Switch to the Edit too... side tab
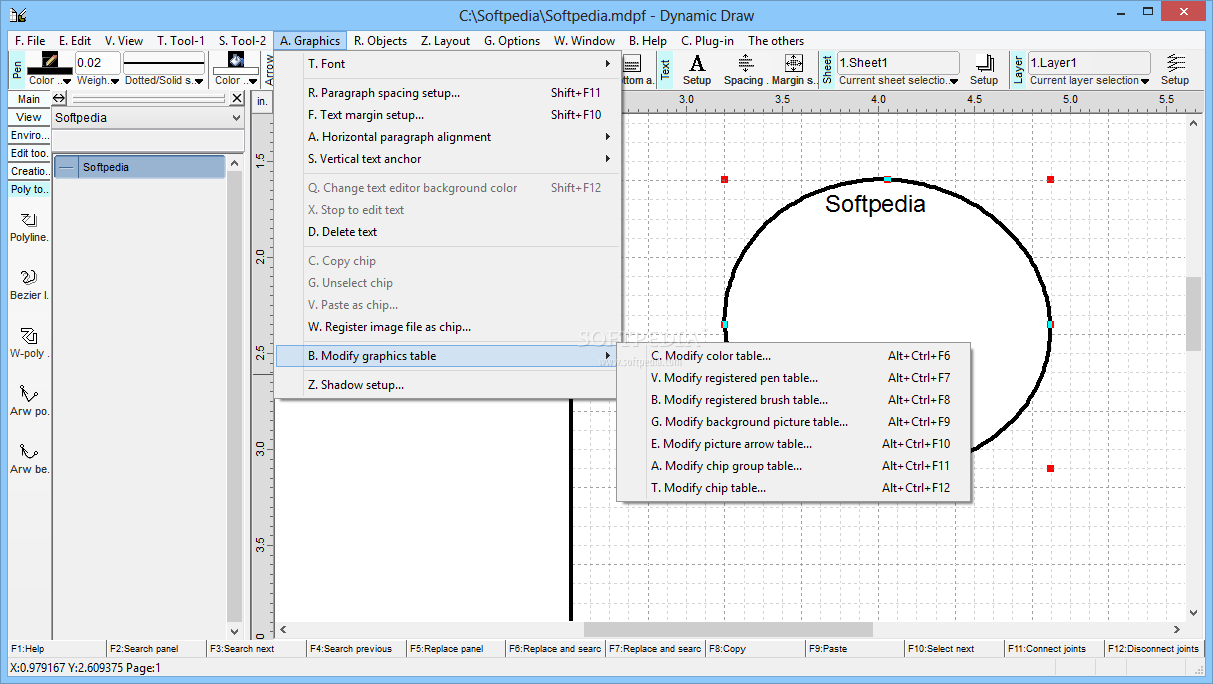The image size is (1213, 684). click(x=29, y=153)
